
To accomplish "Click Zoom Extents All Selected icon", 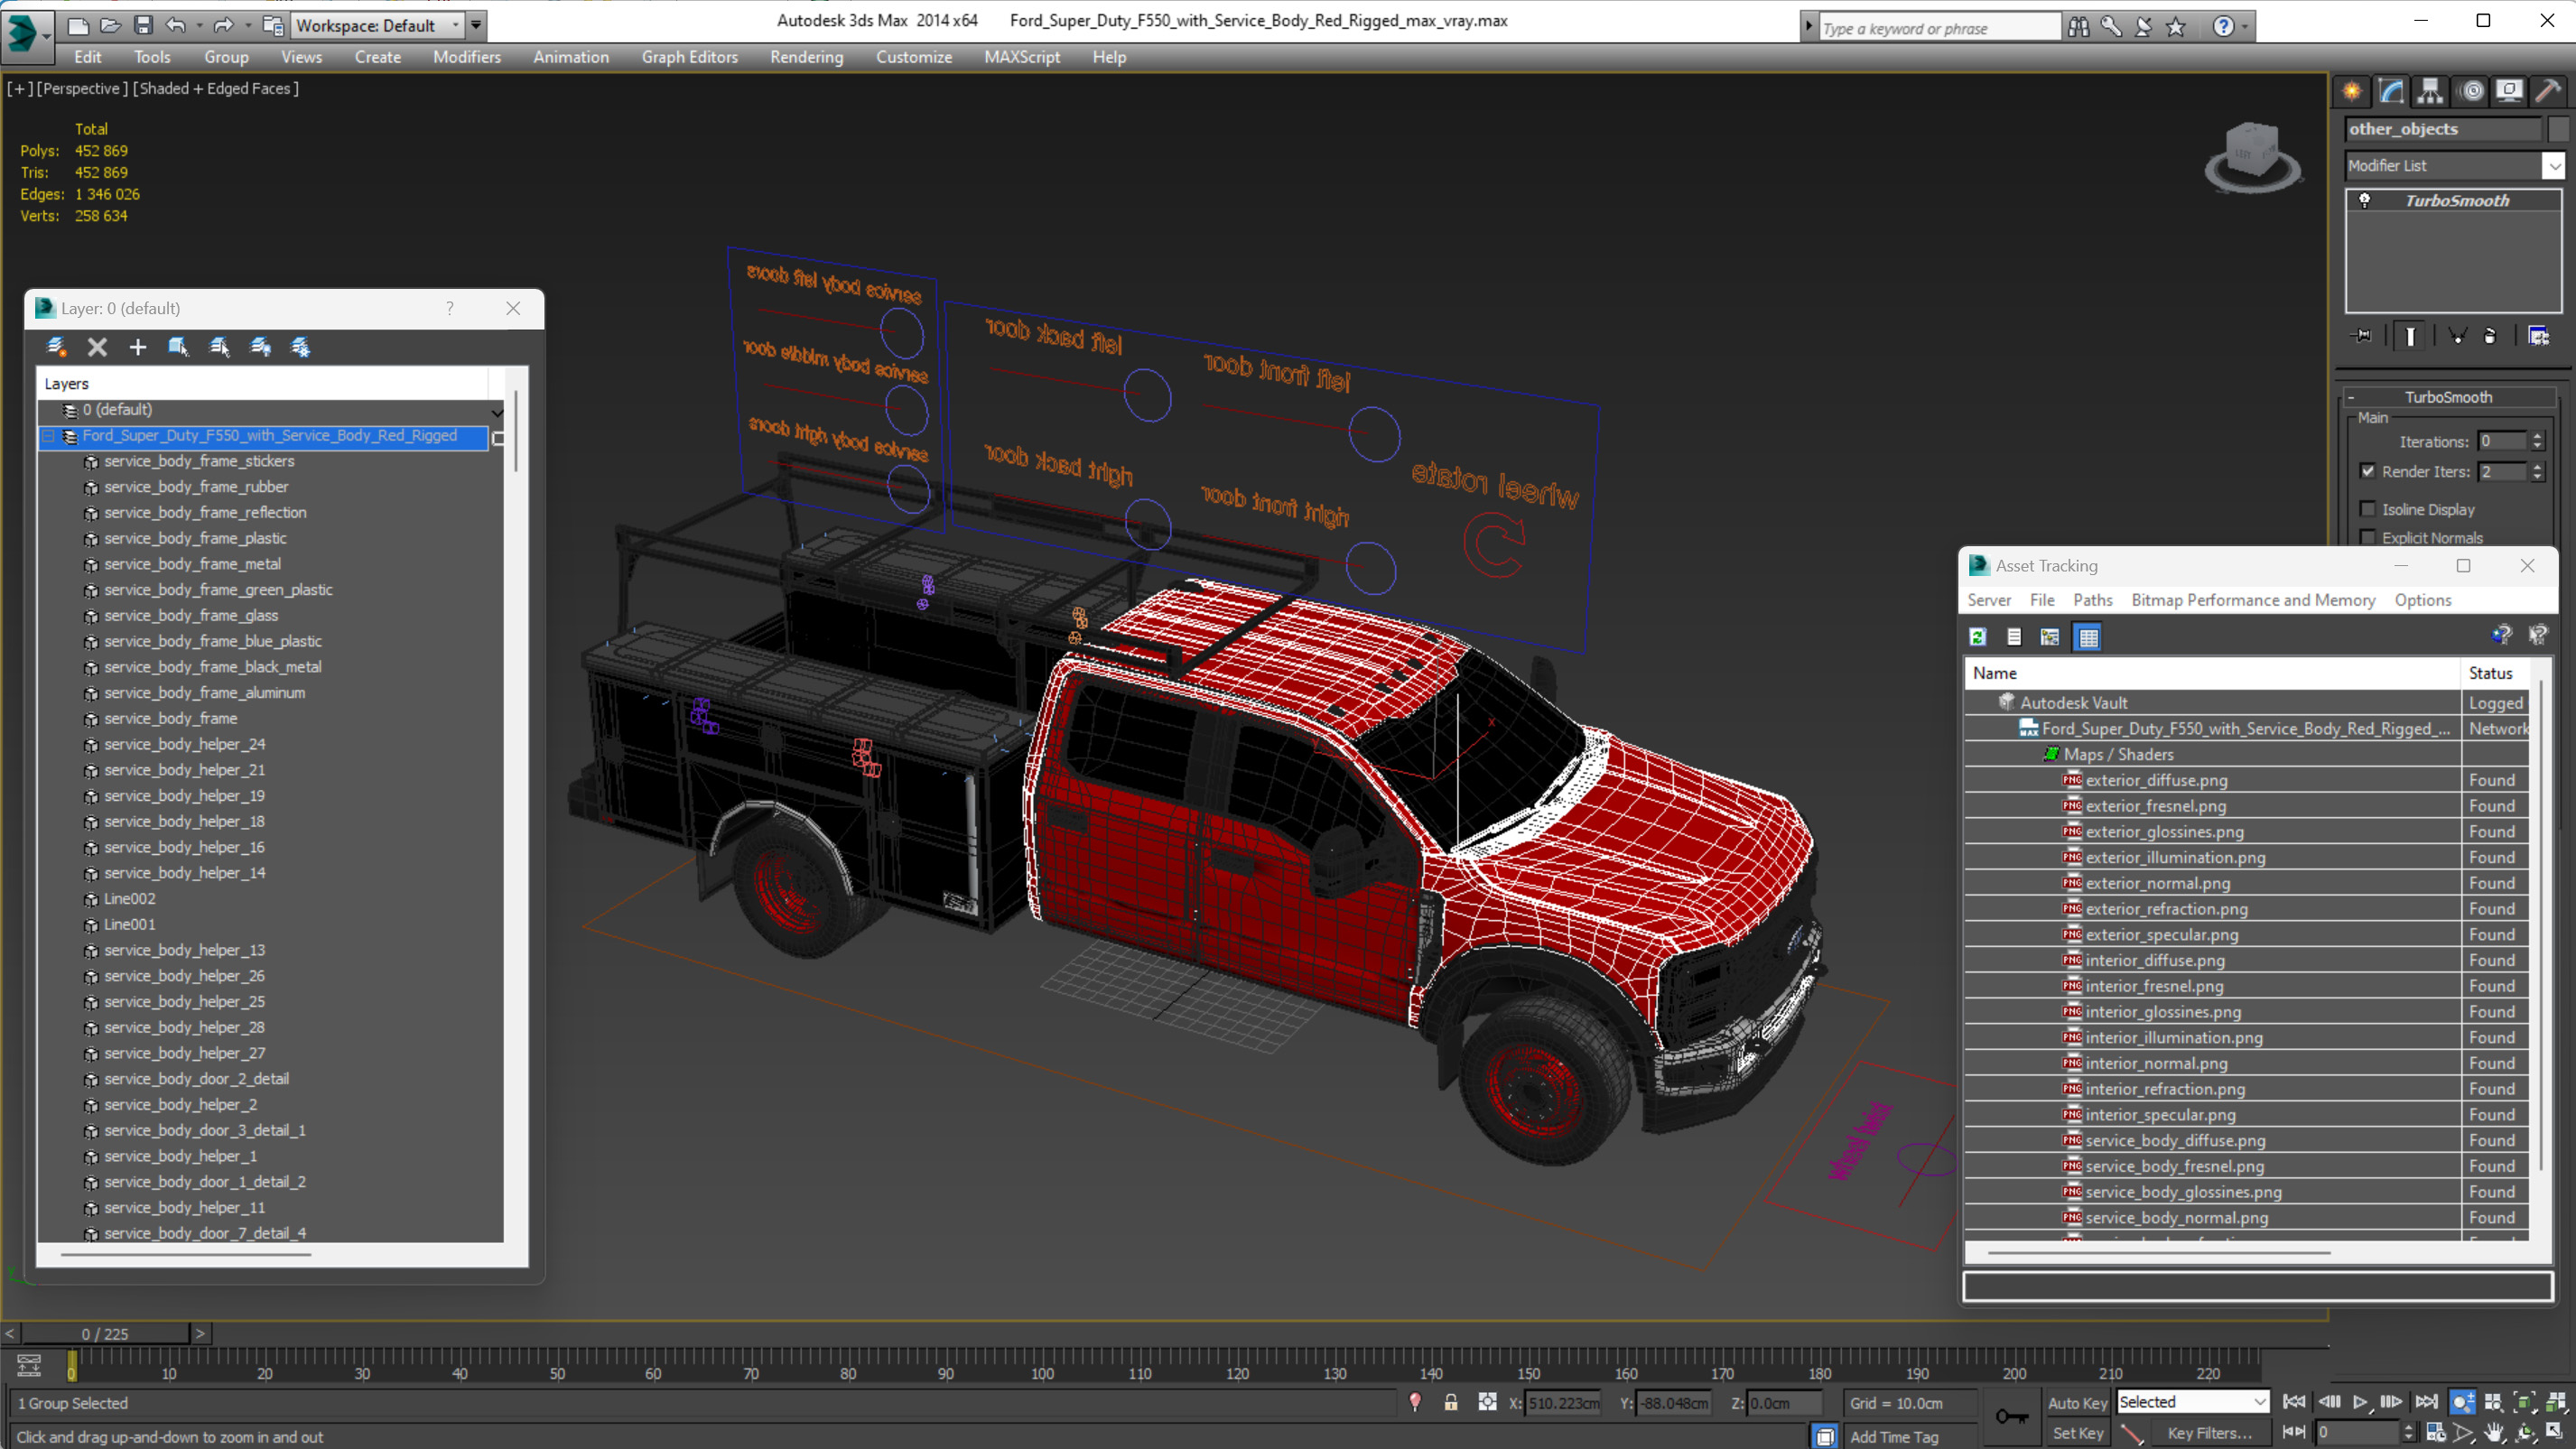I will [x=2555, y=1402].
